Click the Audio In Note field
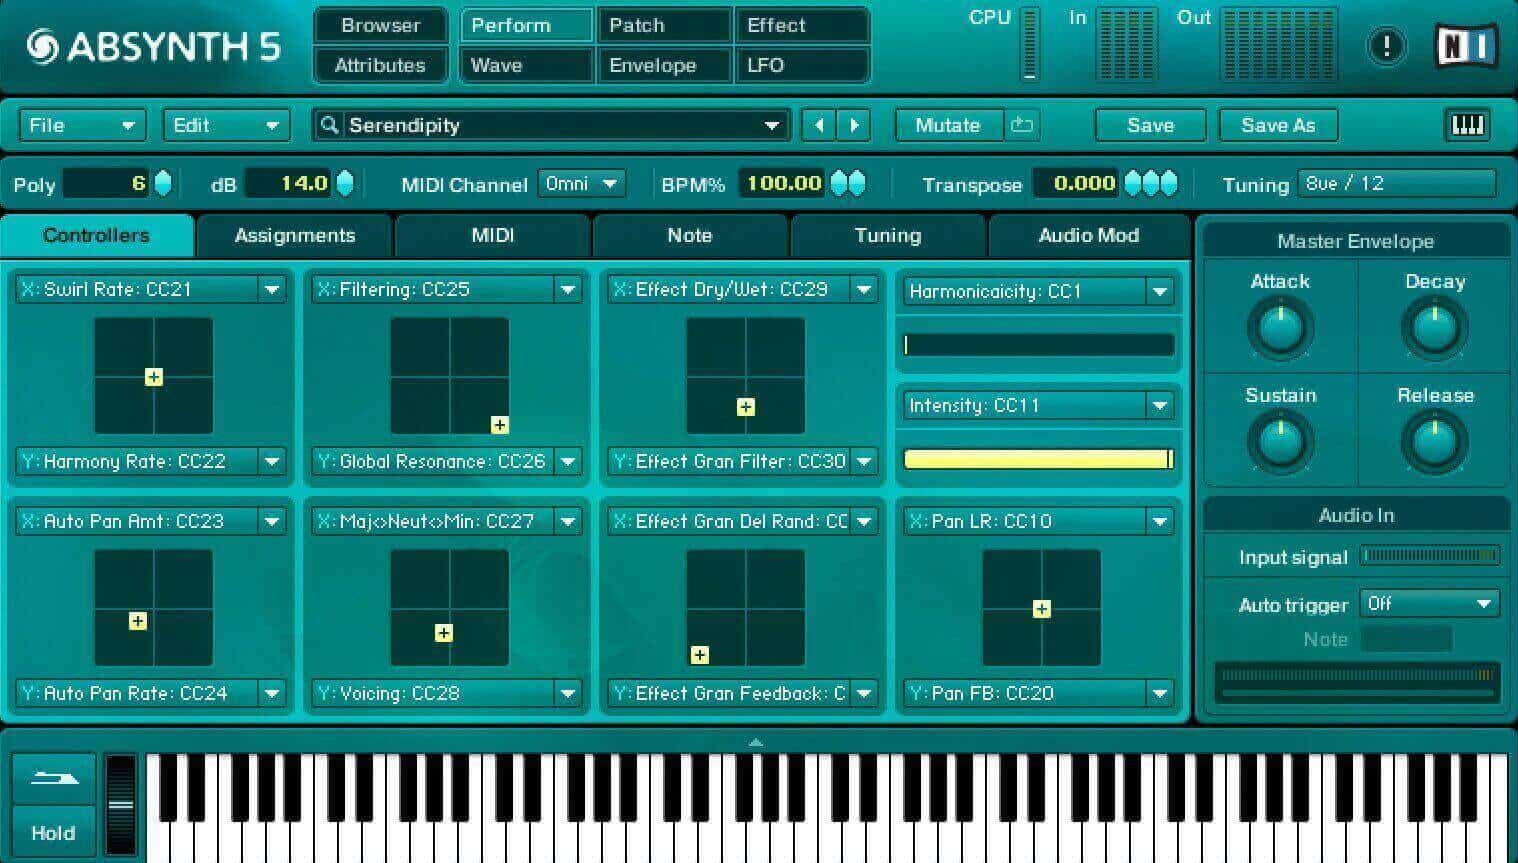Image resolution: width=1518 pixels, height=863 pixels. point(1406,639)
